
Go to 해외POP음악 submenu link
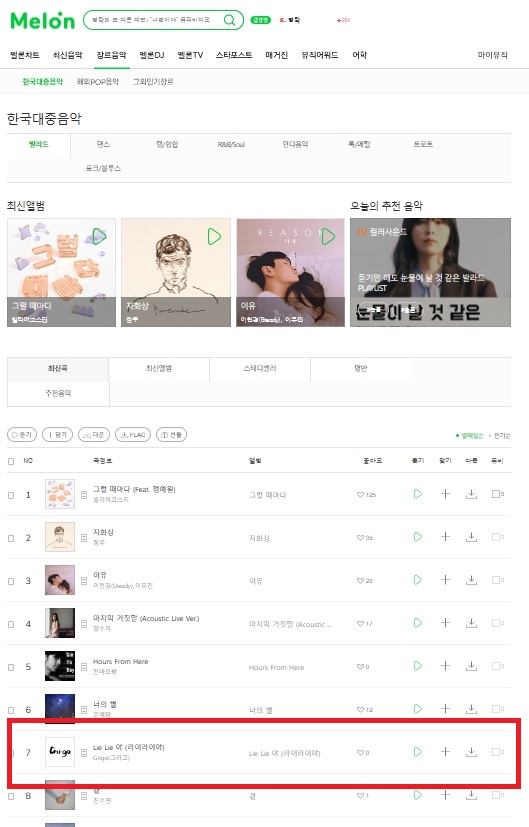click(98, 82)
